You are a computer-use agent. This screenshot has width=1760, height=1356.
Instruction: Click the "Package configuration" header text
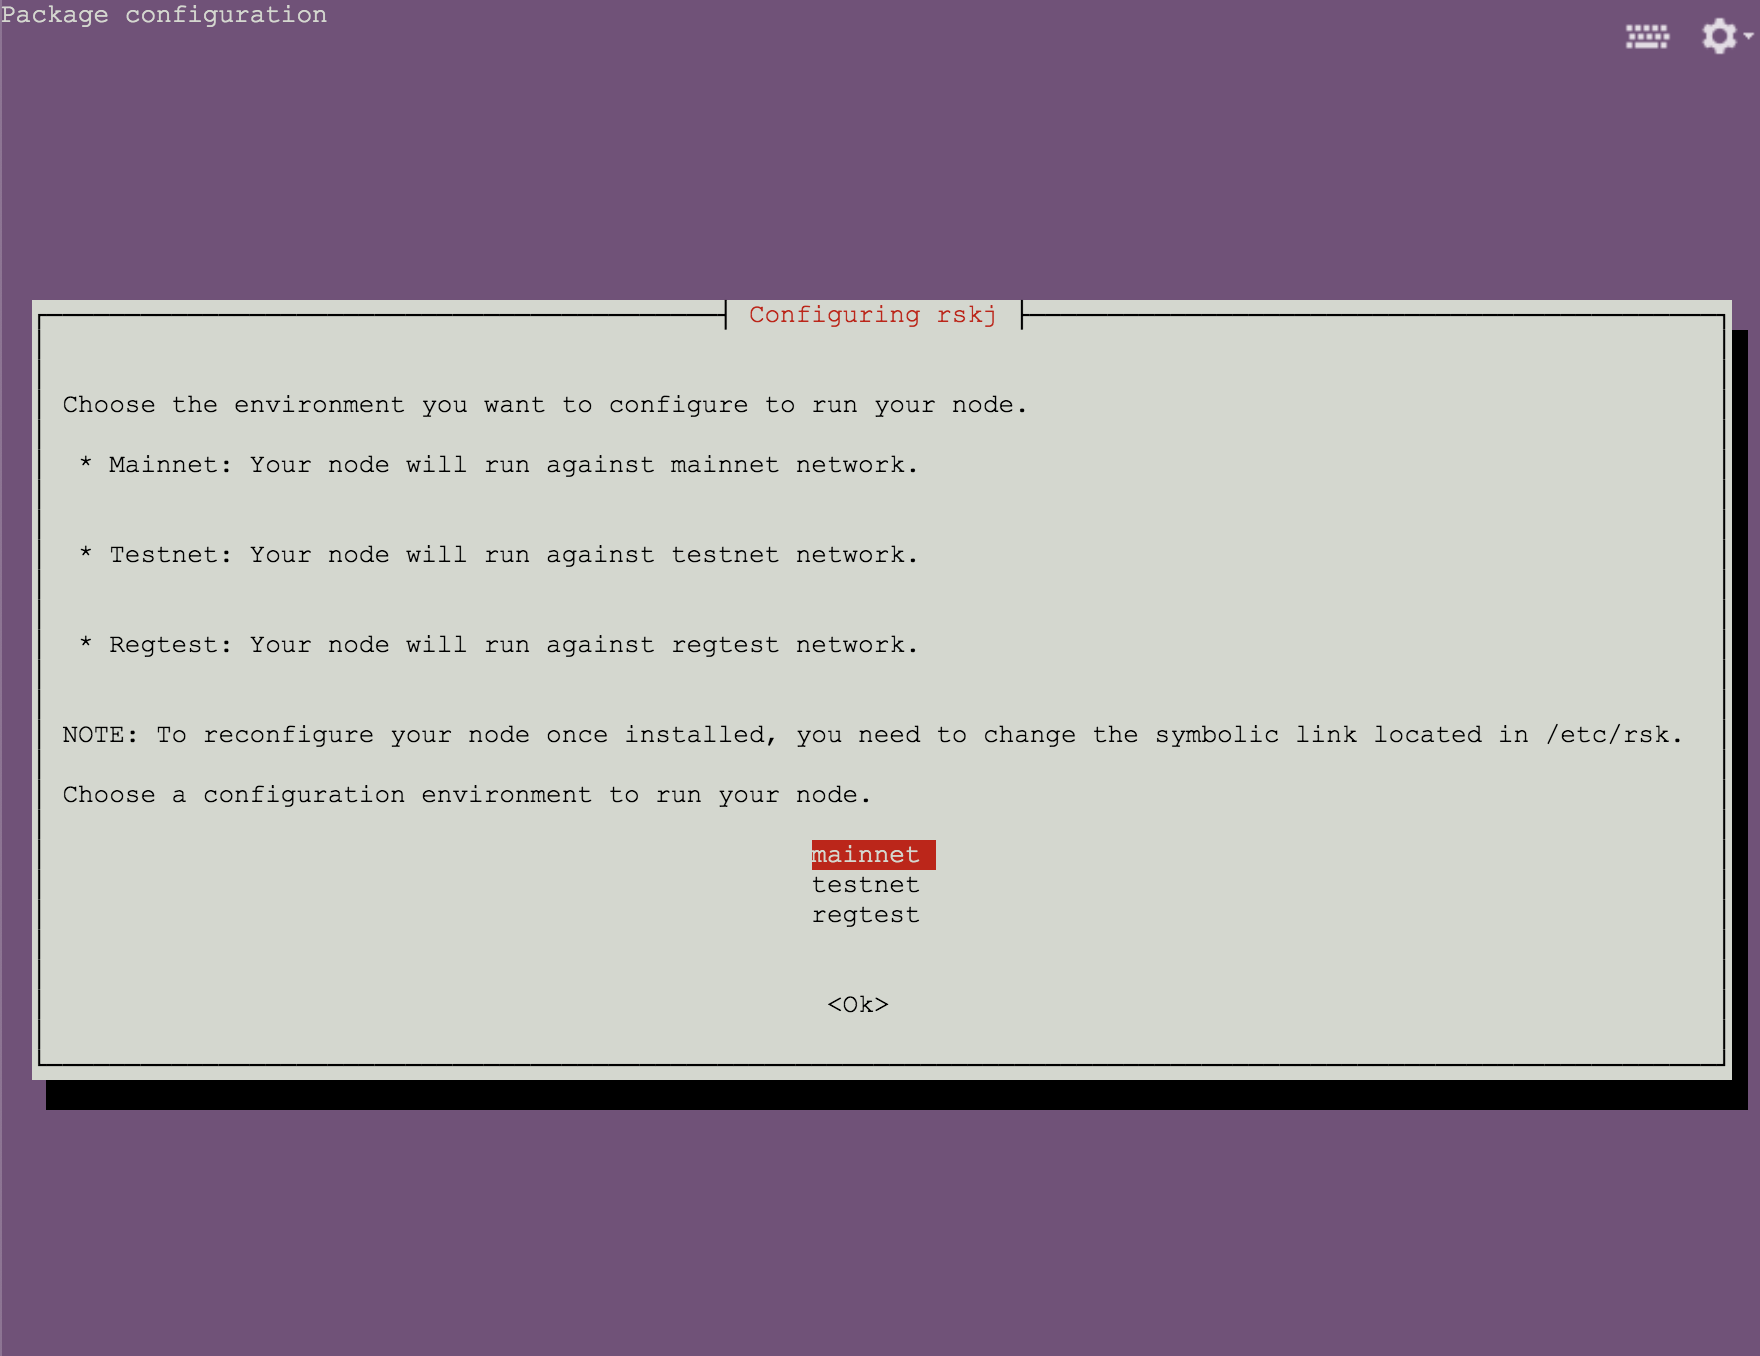(x=164, y=15)
